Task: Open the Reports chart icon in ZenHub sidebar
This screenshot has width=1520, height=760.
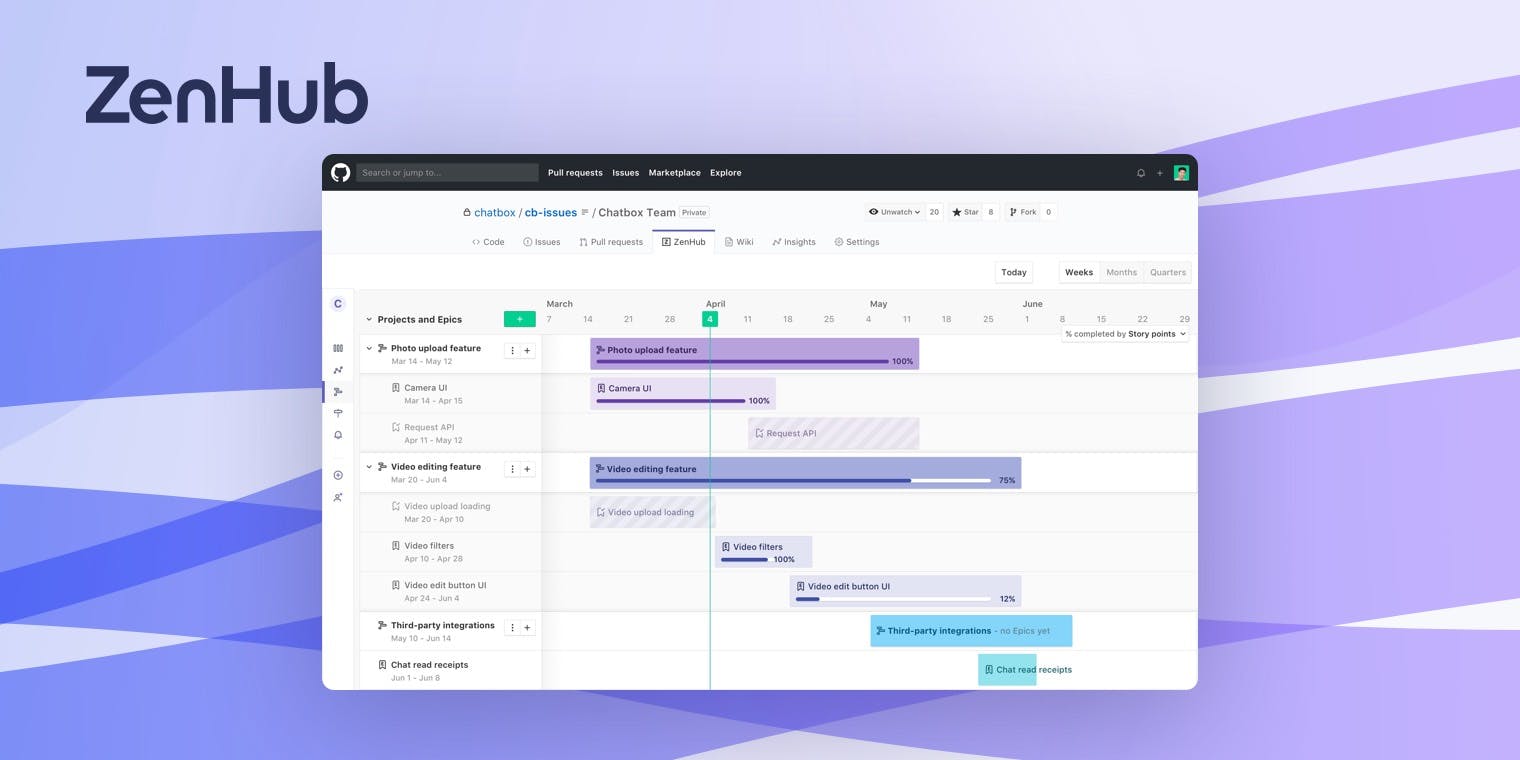Action: 338,370
